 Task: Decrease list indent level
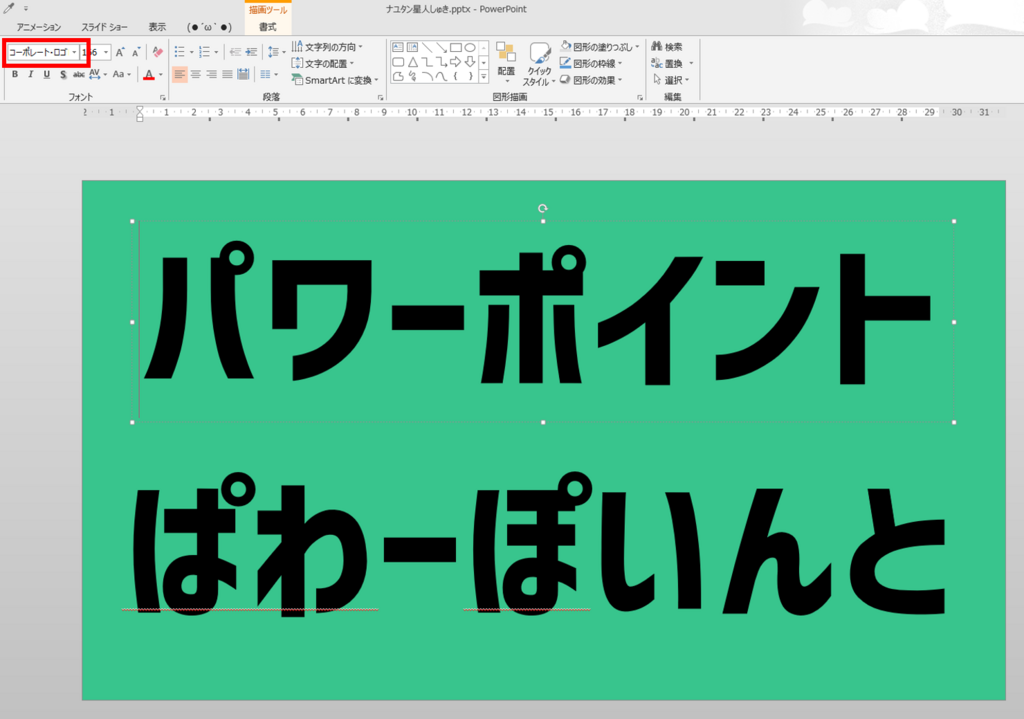pos(236,52)
